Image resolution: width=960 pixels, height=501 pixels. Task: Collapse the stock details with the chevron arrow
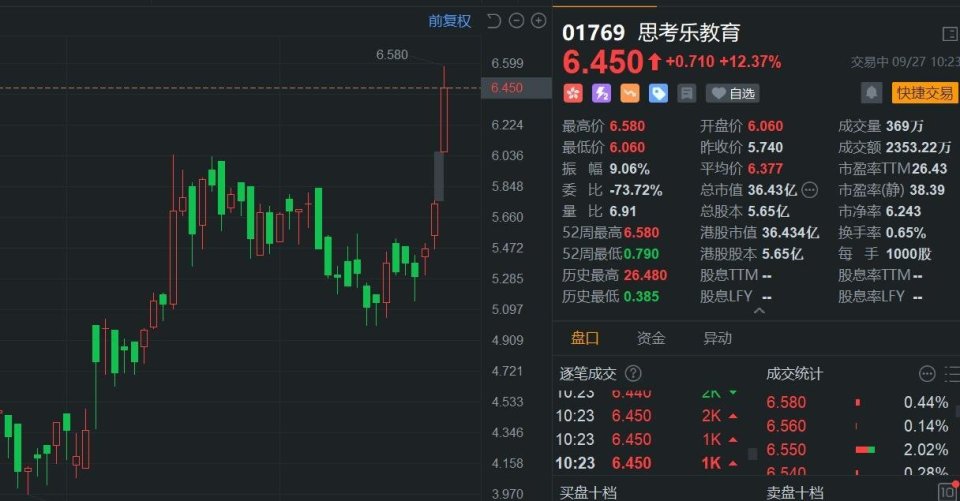tap(759, 311)
